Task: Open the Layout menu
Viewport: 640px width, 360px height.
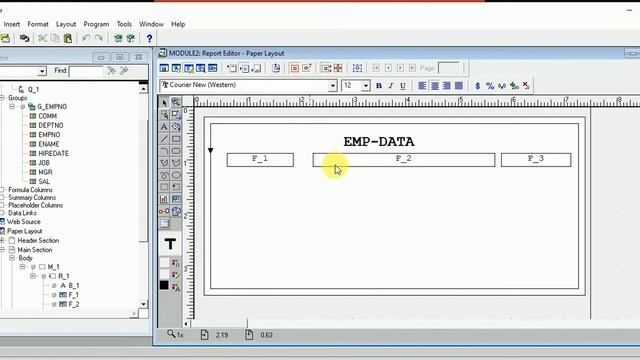Action: click(66, 24)
